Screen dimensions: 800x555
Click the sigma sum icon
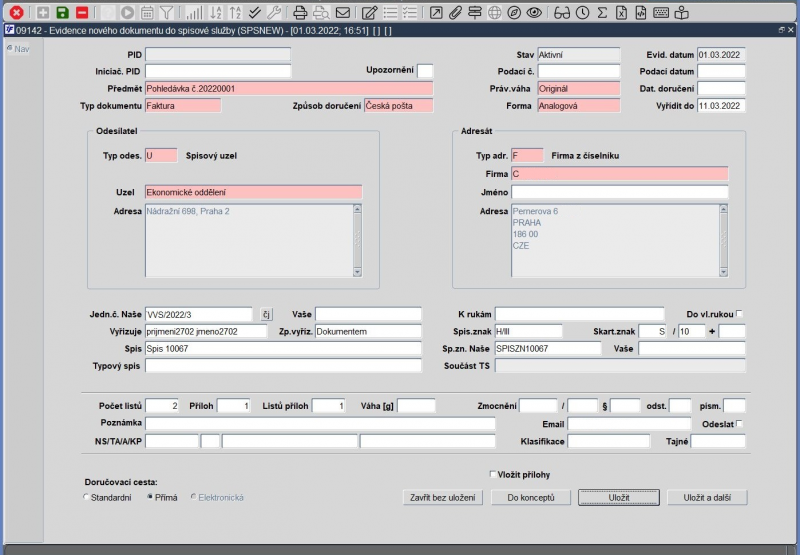coord(602,12)
